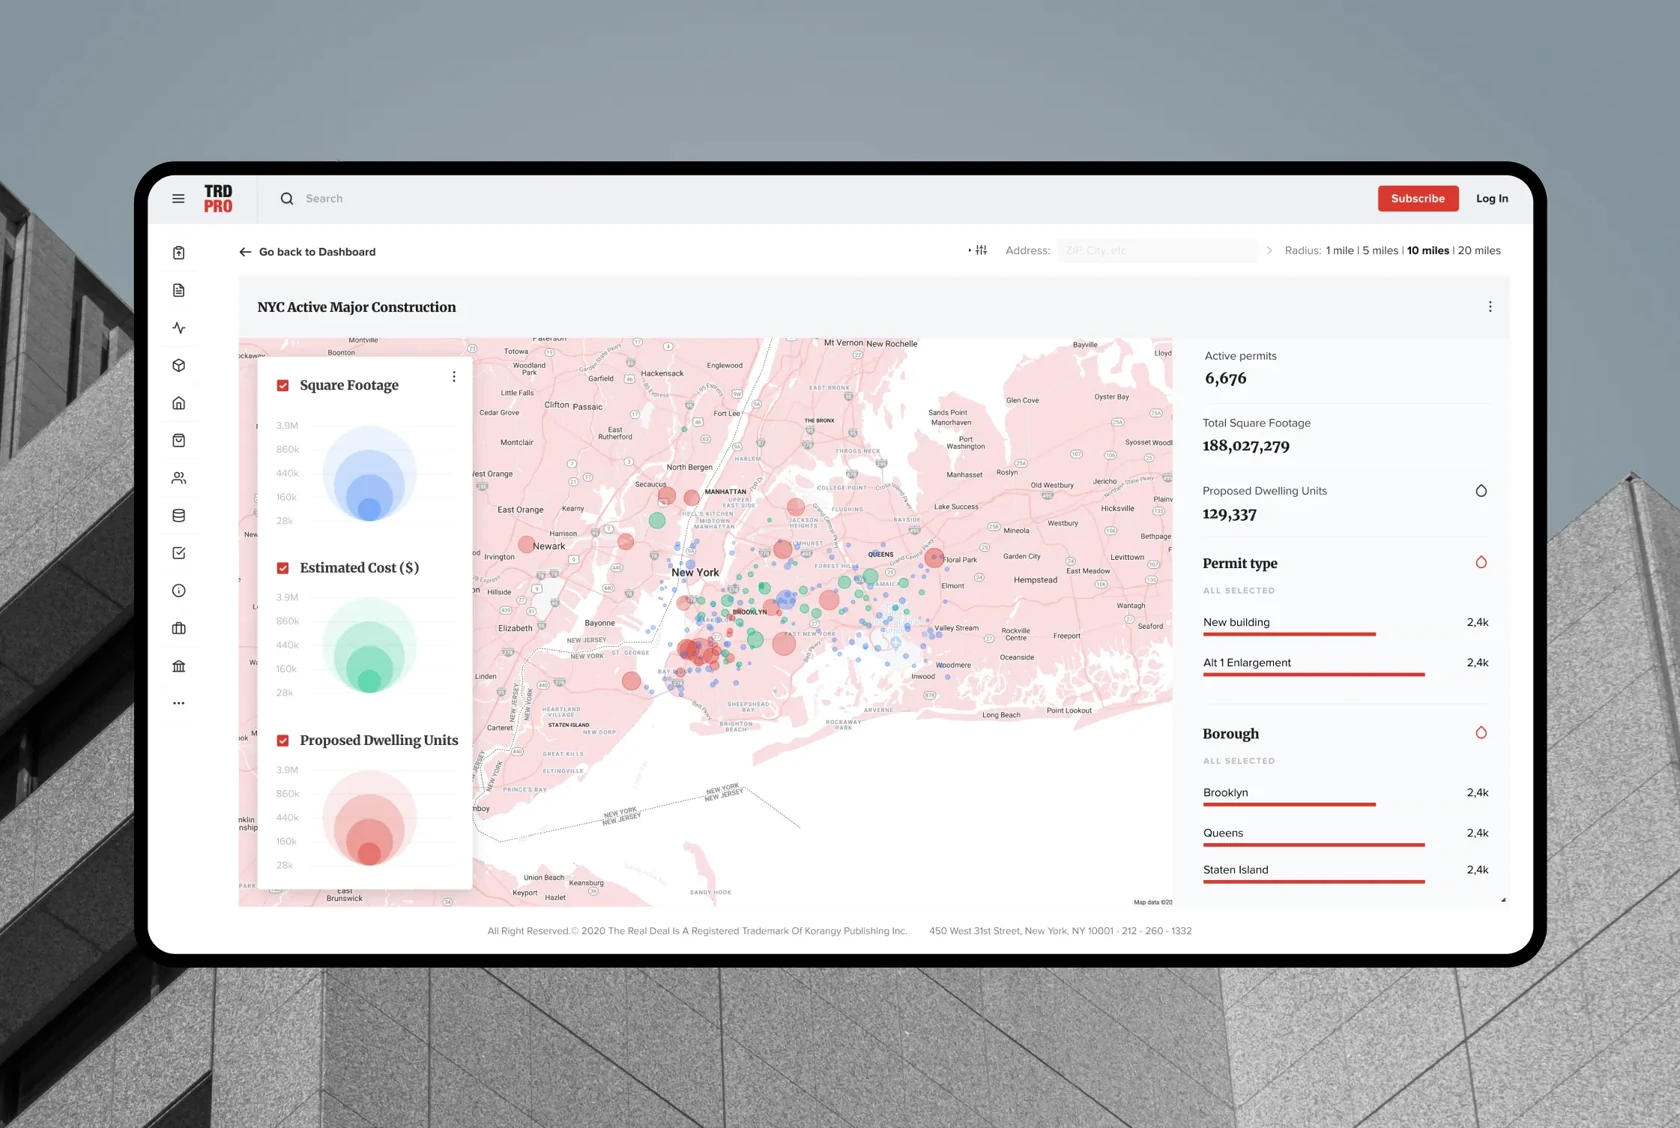Select the users people icon in sidebar

(179, 478)
